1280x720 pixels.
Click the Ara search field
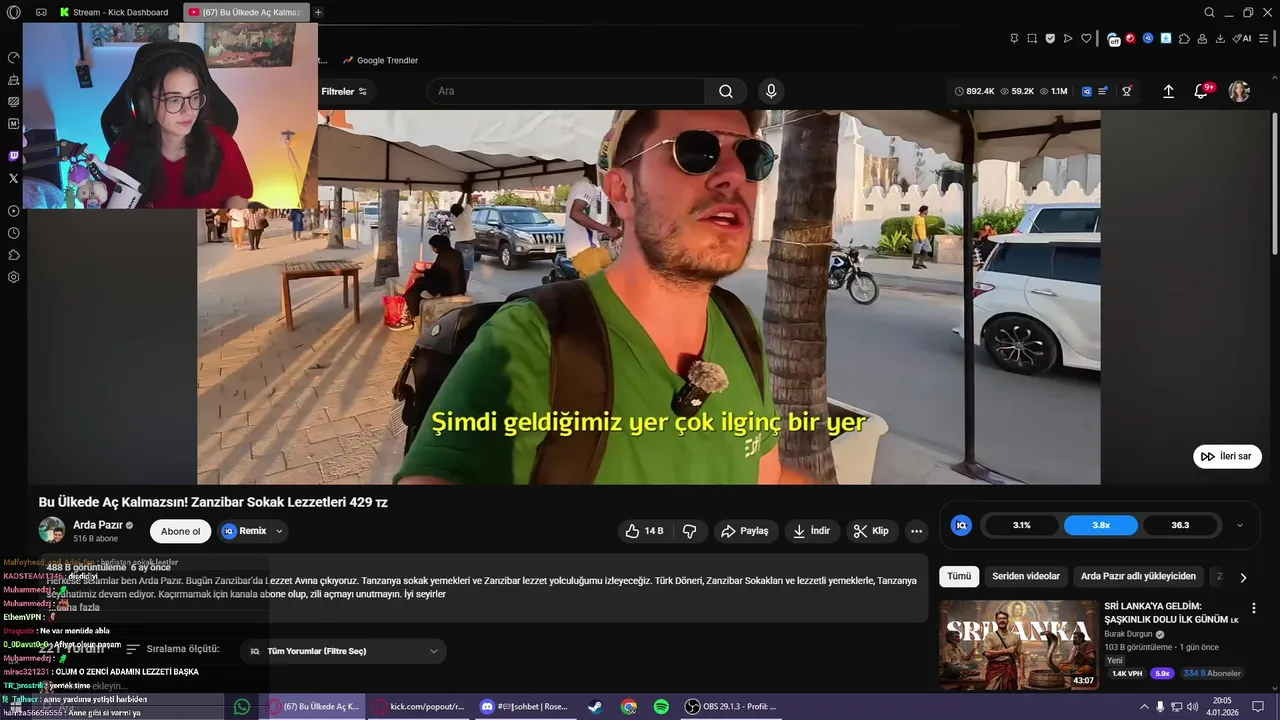(566, 91)
